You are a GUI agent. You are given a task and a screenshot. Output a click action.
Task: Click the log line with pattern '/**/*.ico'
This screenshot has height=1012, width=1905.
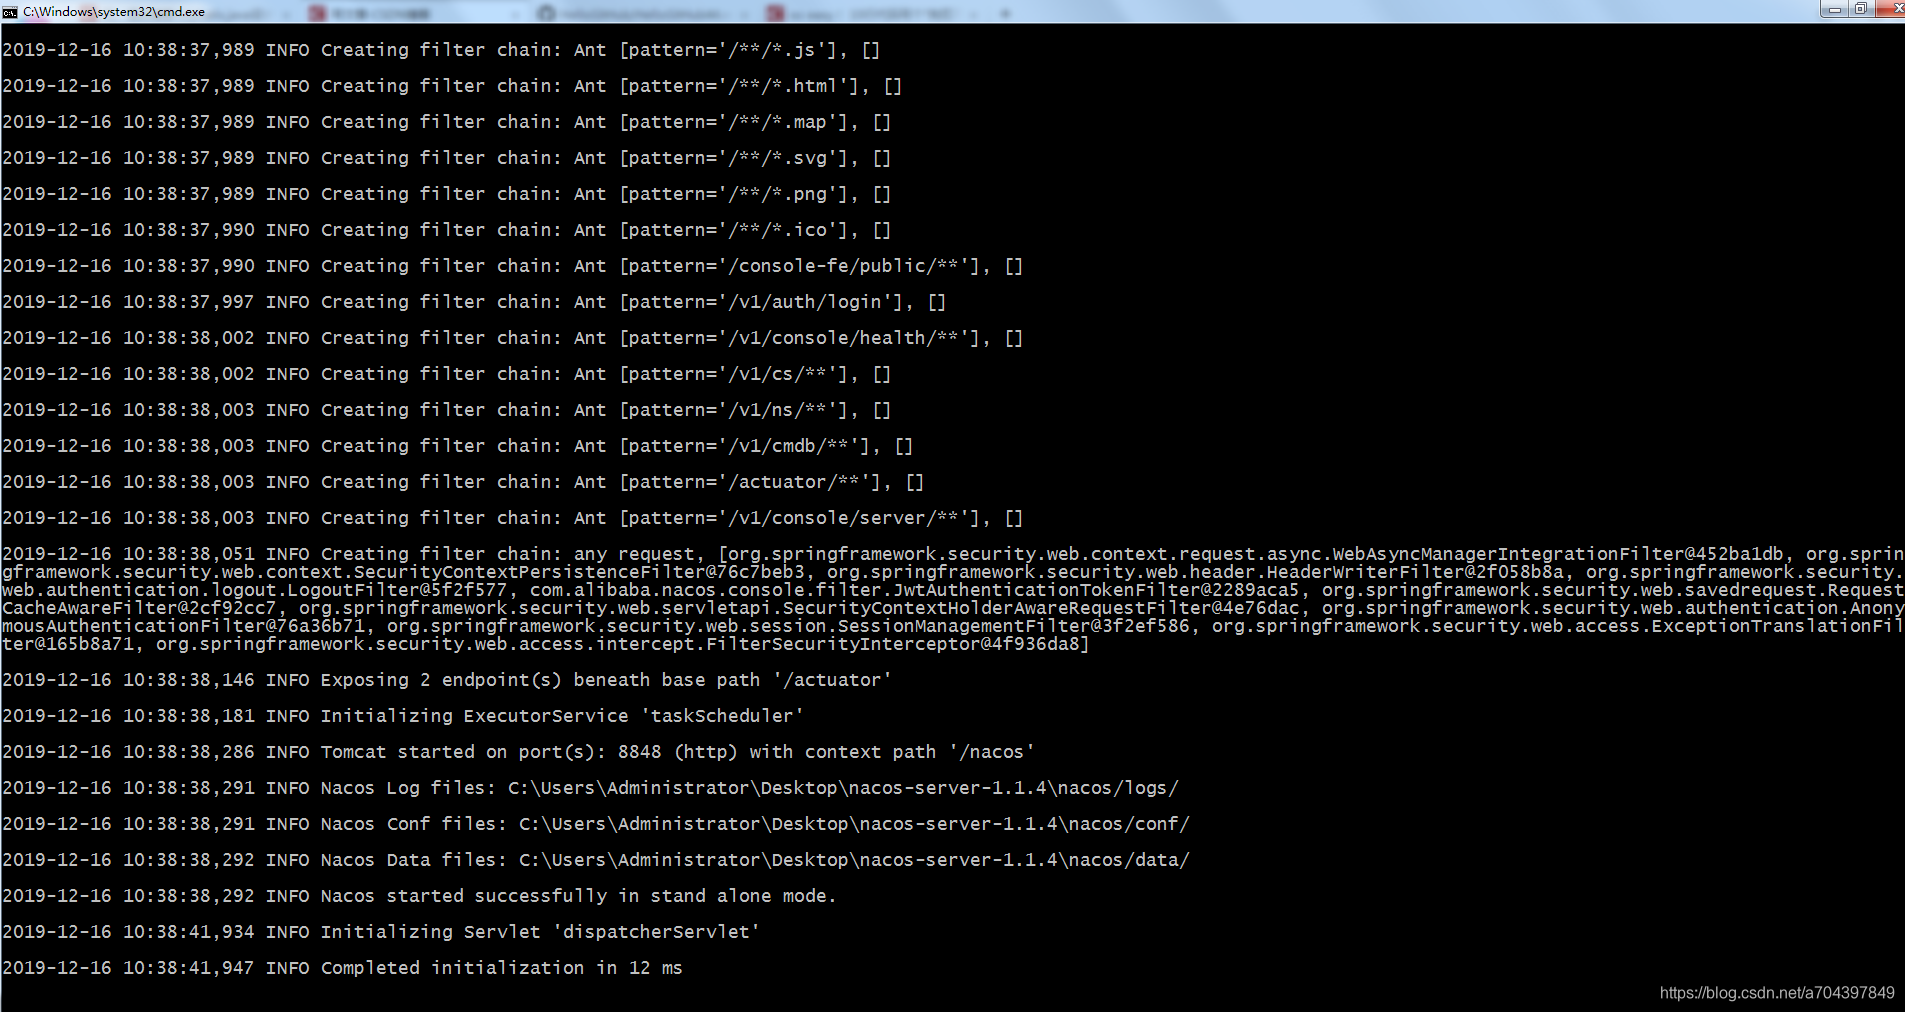[x=446, y=230]
